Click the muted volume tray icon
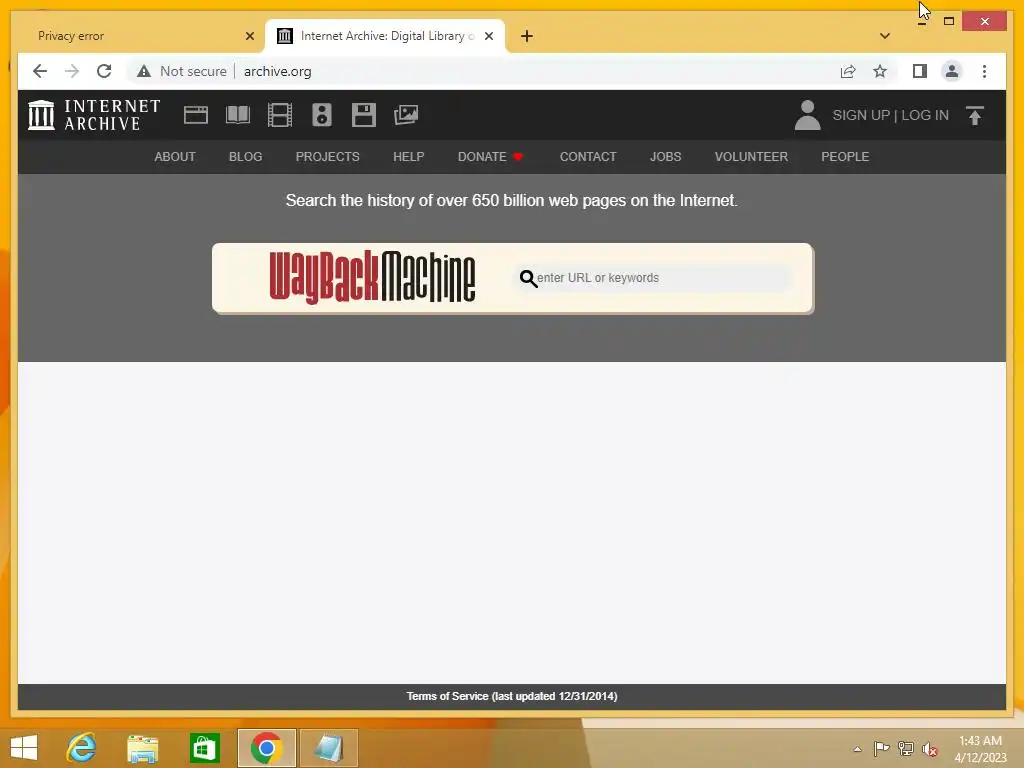Viewport: 1024px width, 768px height. tap(929, 749)
